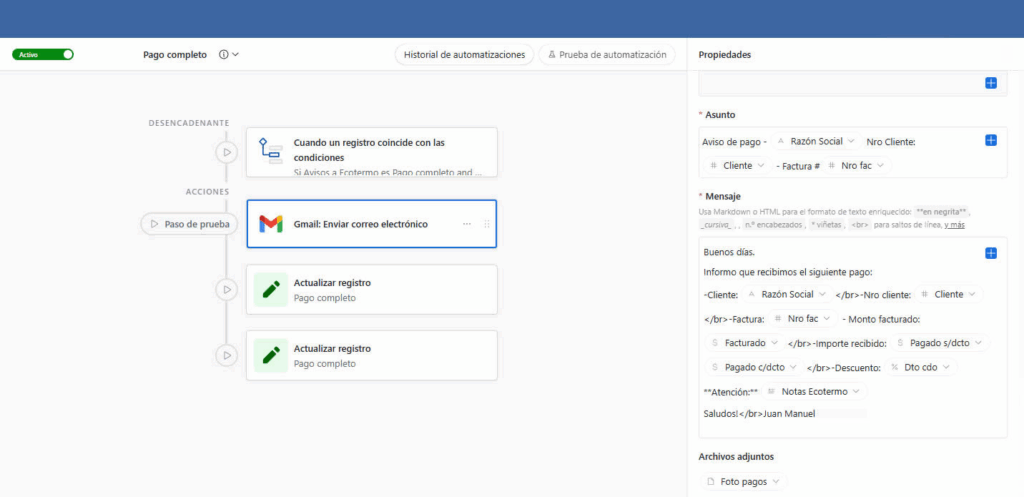Screen dimensions: 1024x497
Task: Click Prueba de automatización button
Action: (607, 55)
